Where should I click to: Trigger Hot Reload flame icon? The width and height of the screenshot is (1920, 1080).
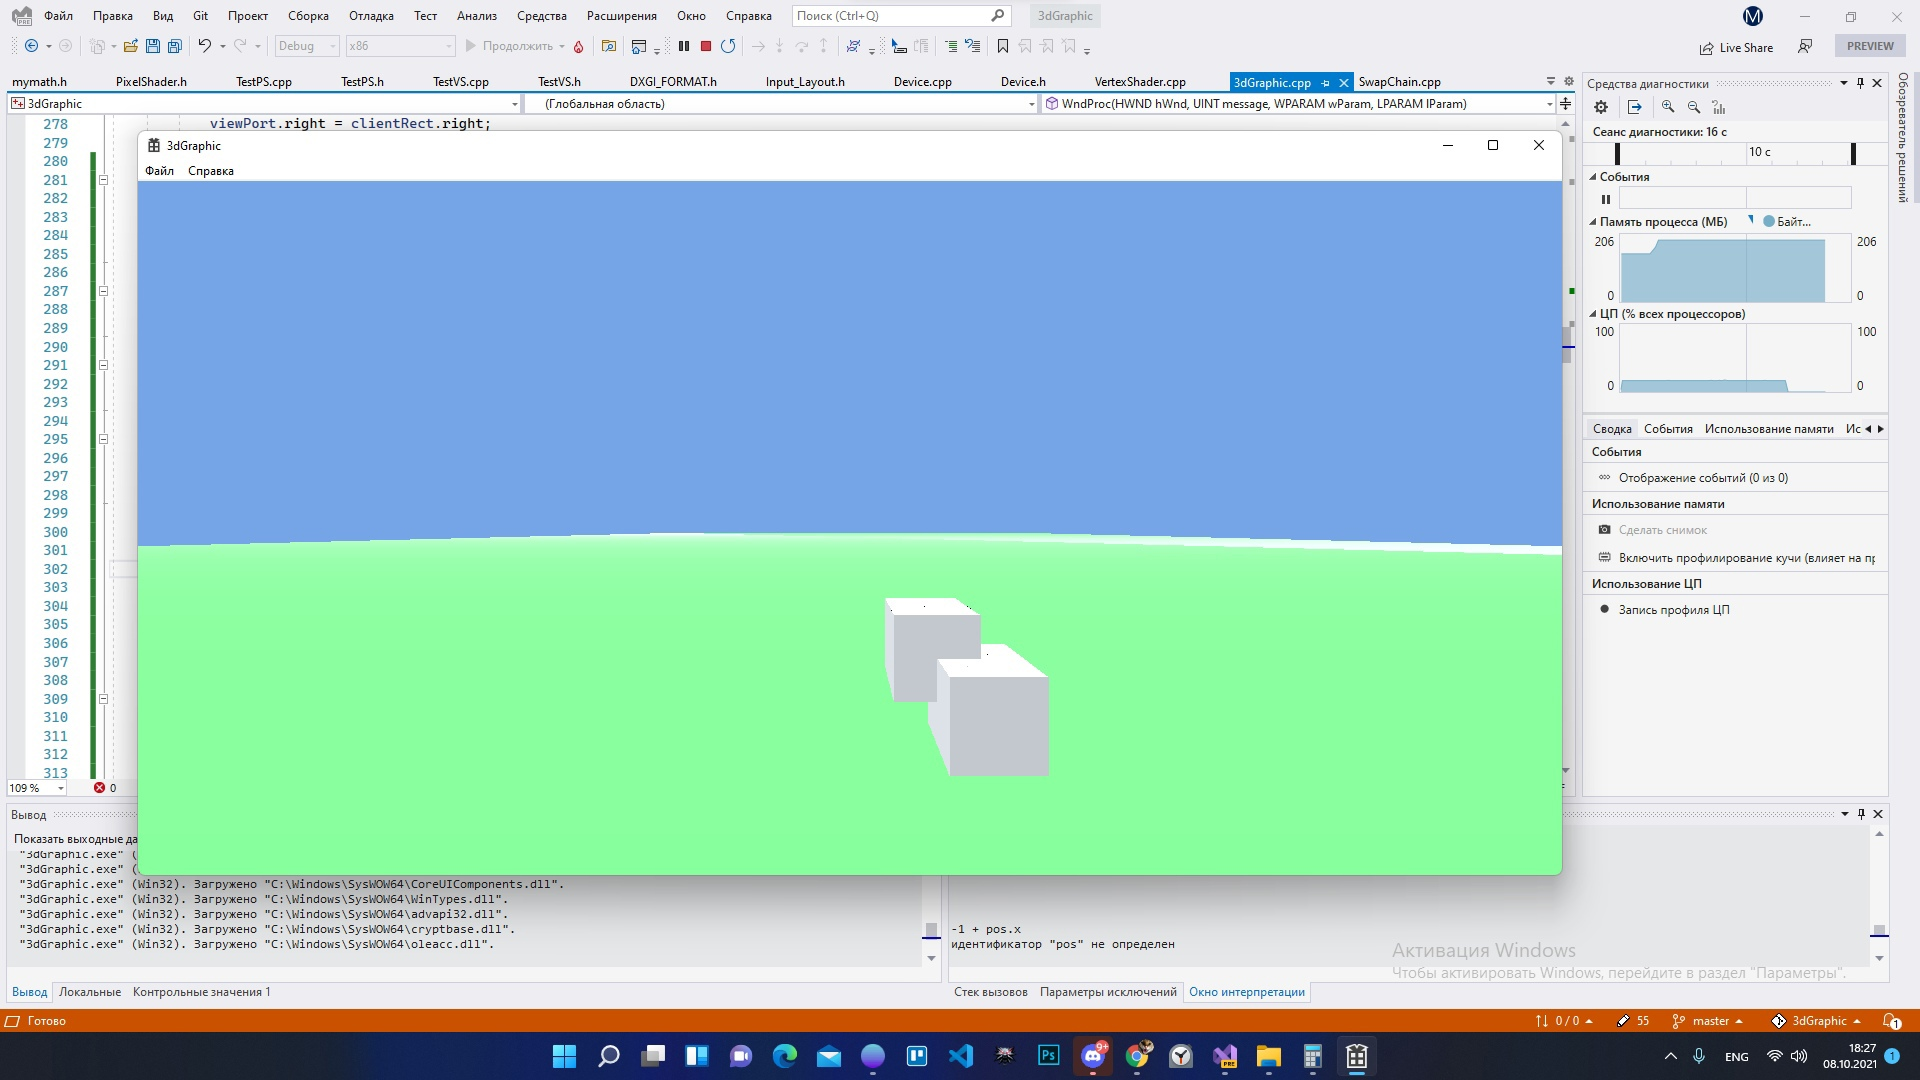(x=578, y=46)
